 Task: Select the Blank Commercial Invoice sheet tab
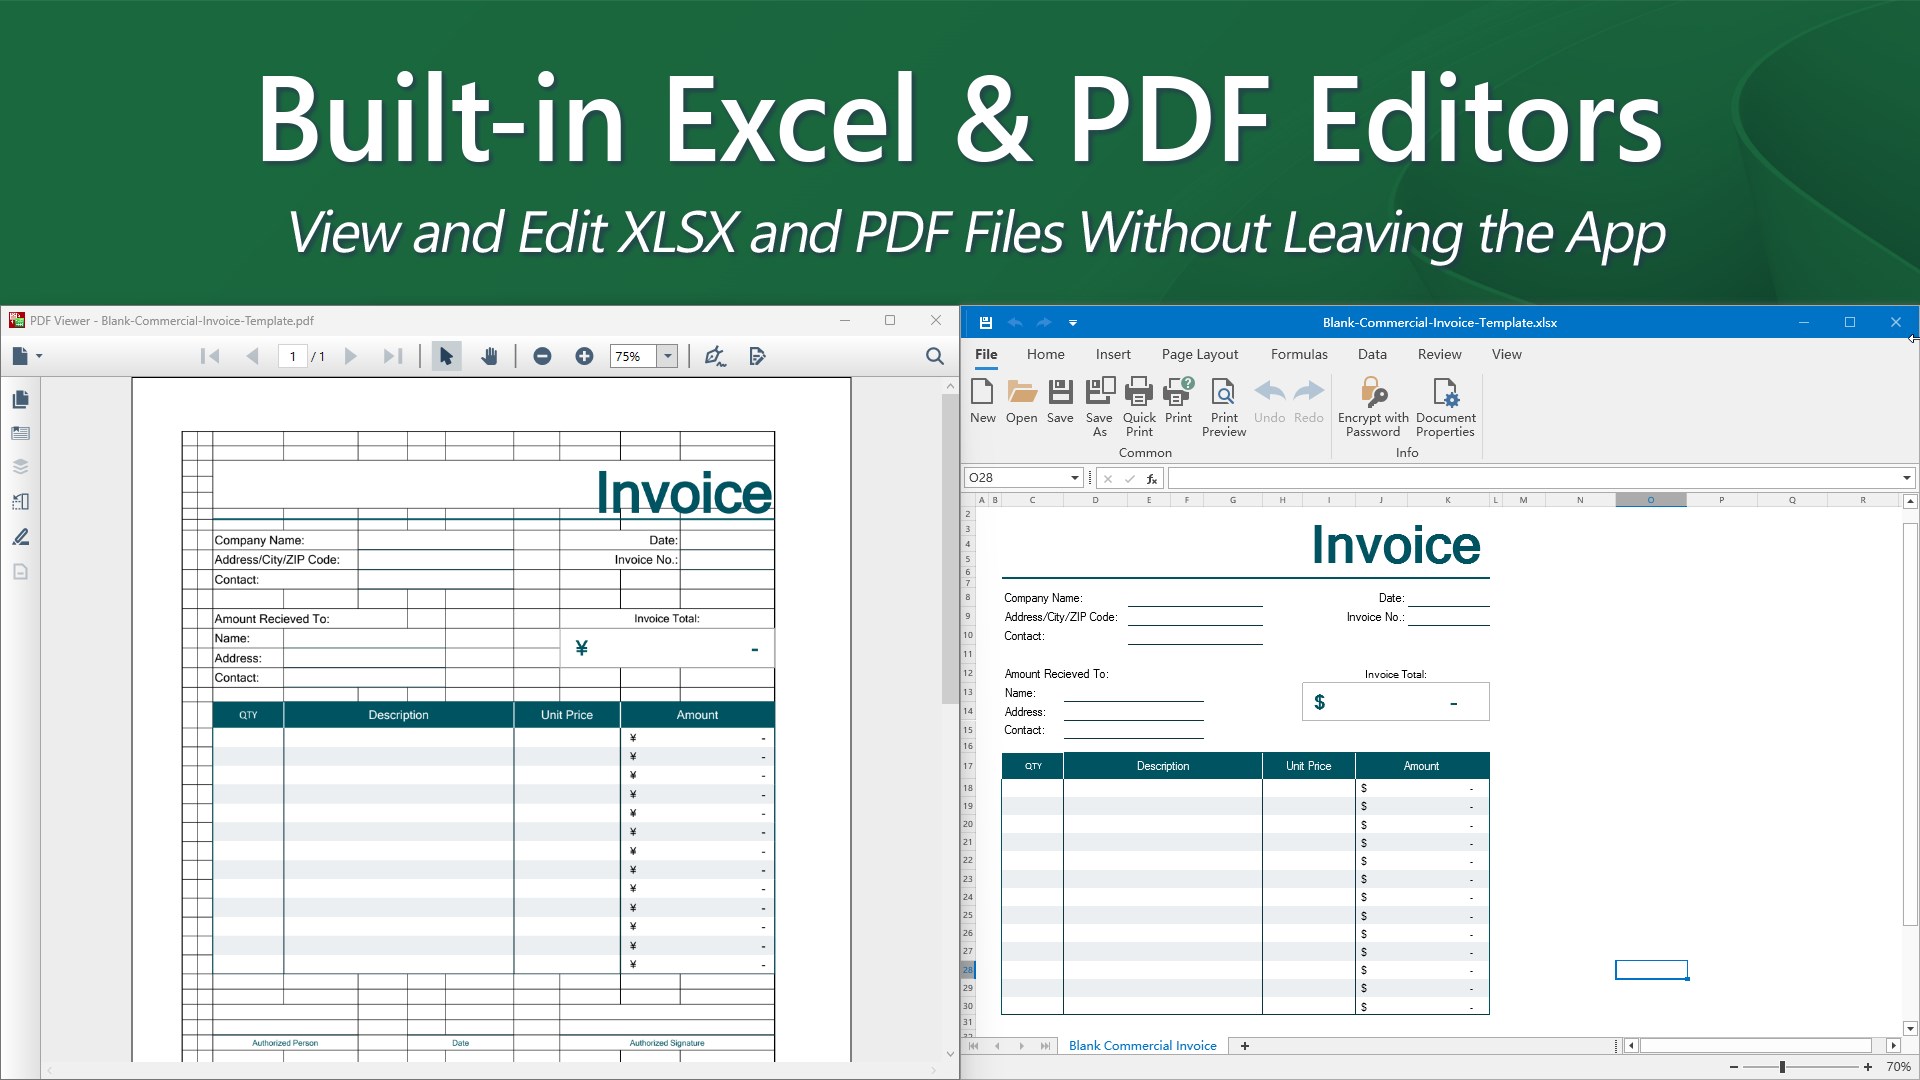coord(1142,1046)
